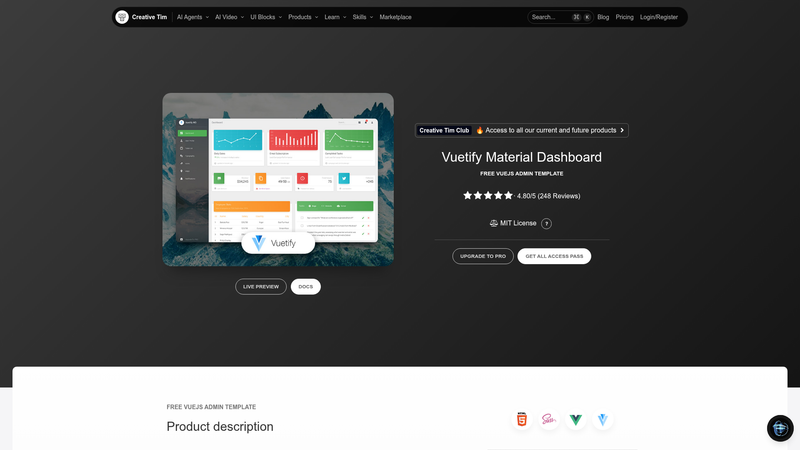
Task: Open the Blog nav link
Action: pos(603,17)
